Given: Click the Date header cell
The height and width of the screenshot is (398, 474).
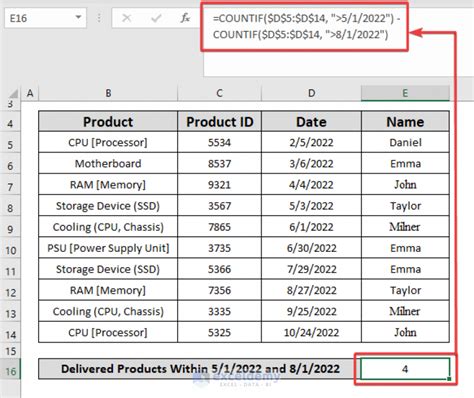Looking at the screenshot, I should tap(311, 122).
